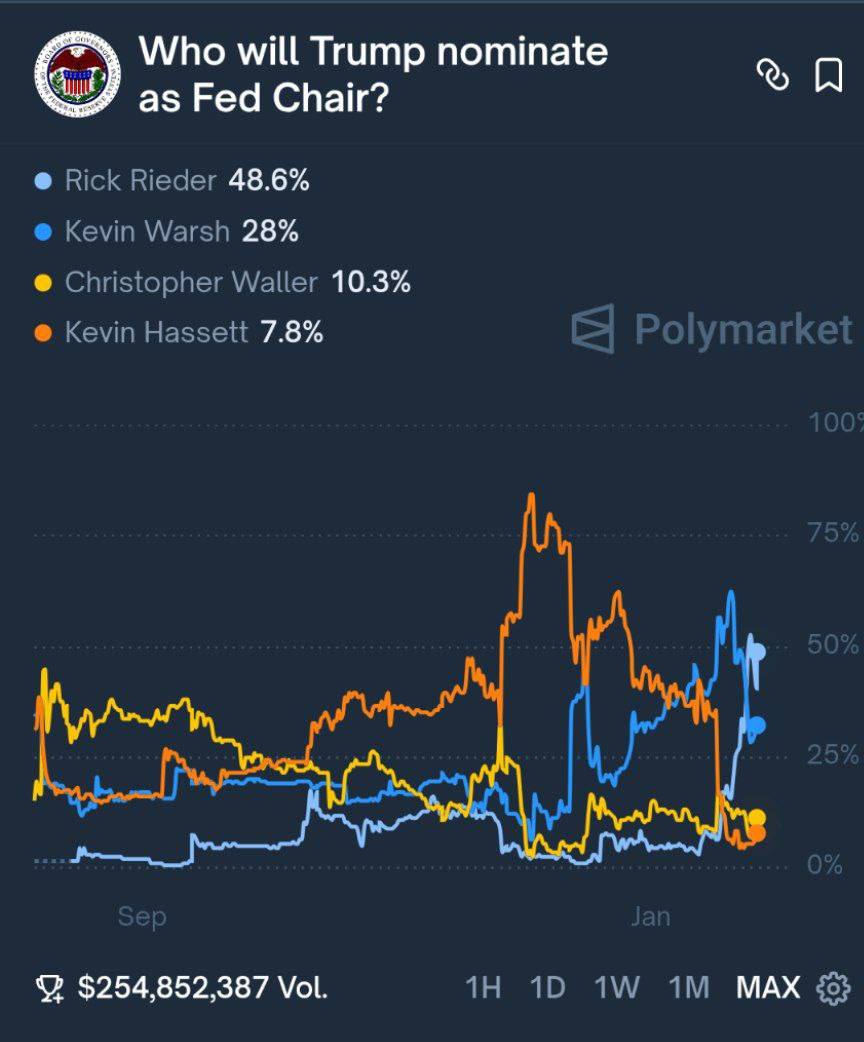864x1042 pixels.
Task: Copy the market link via chain icon
Action: point(772,76)
